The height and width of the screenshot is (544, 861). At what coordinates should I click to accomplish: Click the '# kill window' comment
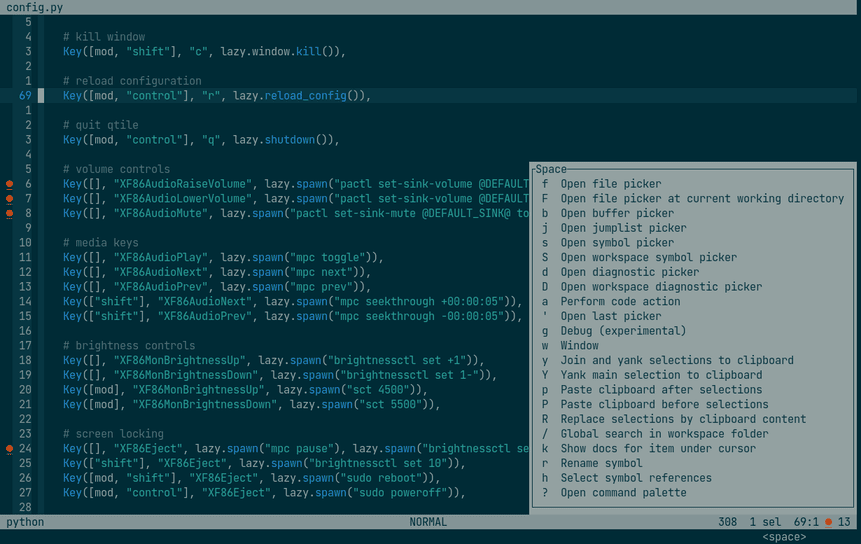point(104,37)
